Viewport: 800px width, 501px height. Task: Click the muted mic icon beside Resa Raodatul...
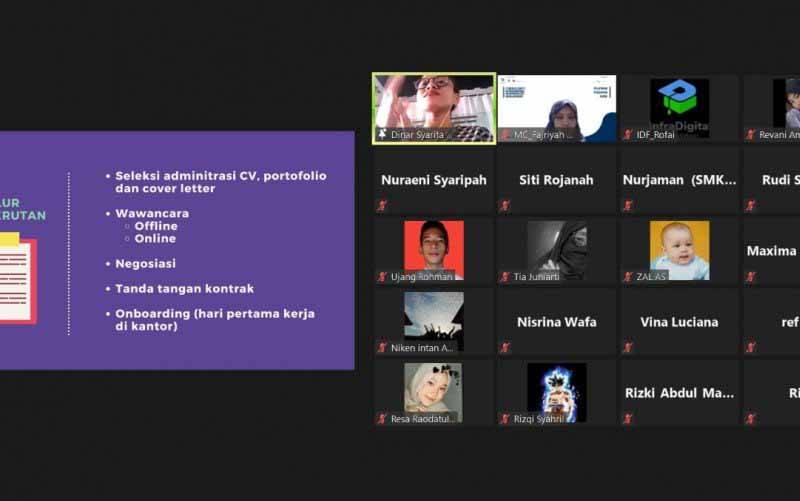[382, 419]
